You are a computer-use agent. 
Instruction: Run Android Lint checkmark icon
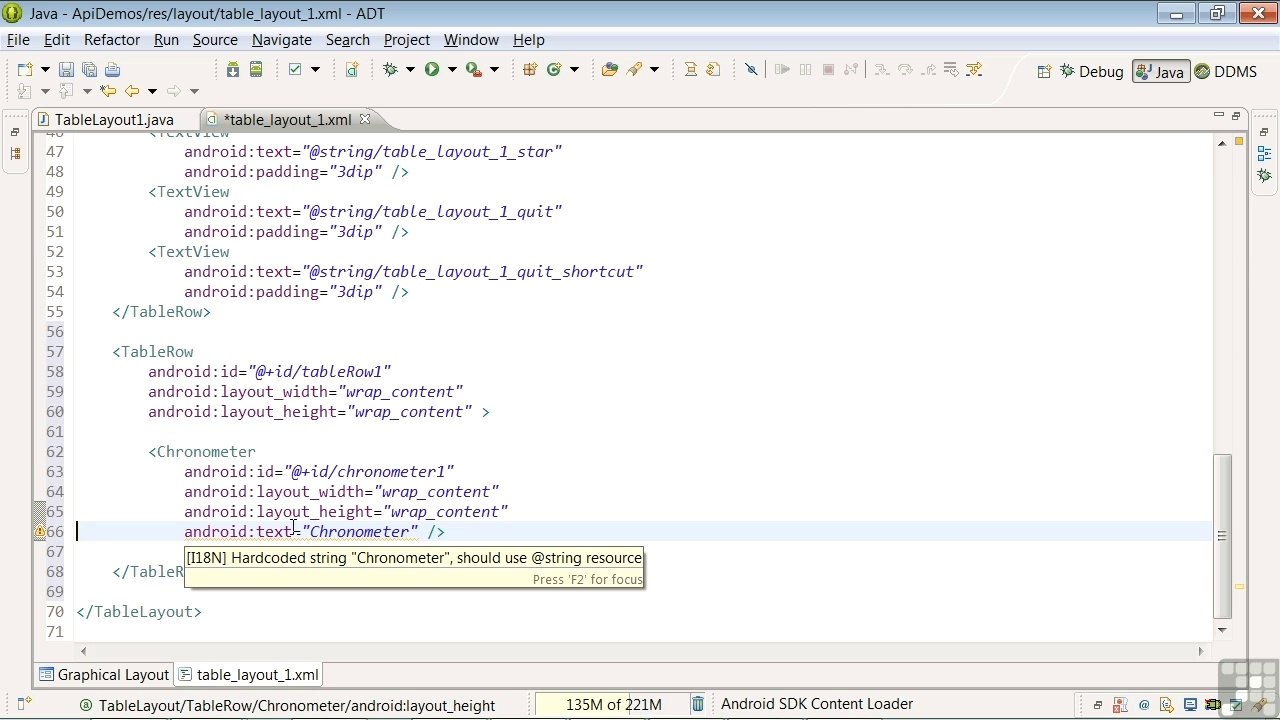[x=295, y=69]
